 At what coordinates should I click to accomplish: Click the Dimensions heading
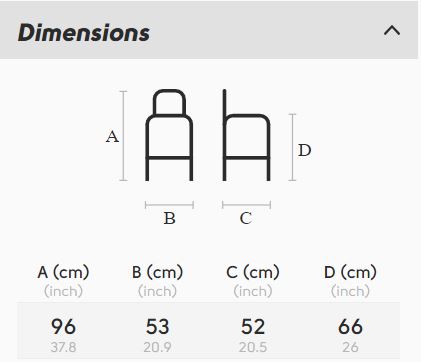(84, 33)
